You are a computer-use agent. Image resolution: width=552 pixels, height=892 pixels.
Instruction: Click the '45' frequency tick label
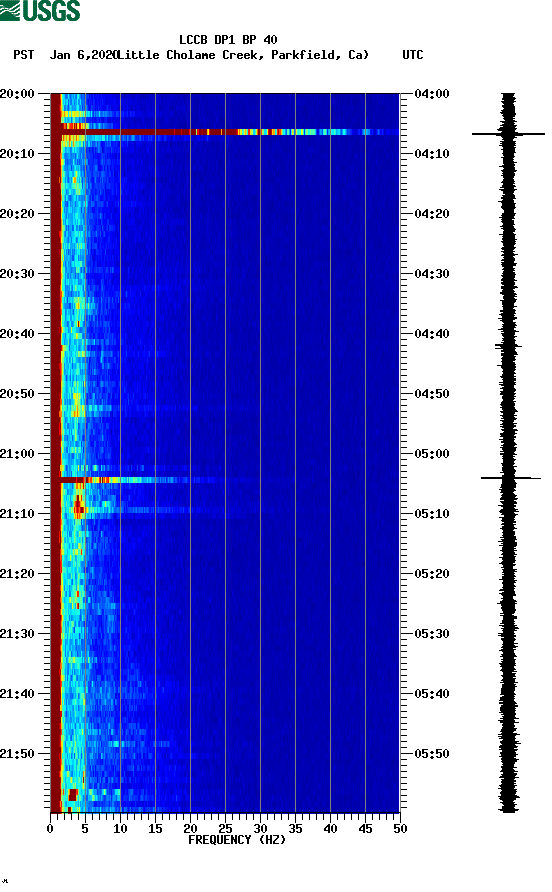coord(365,829)
